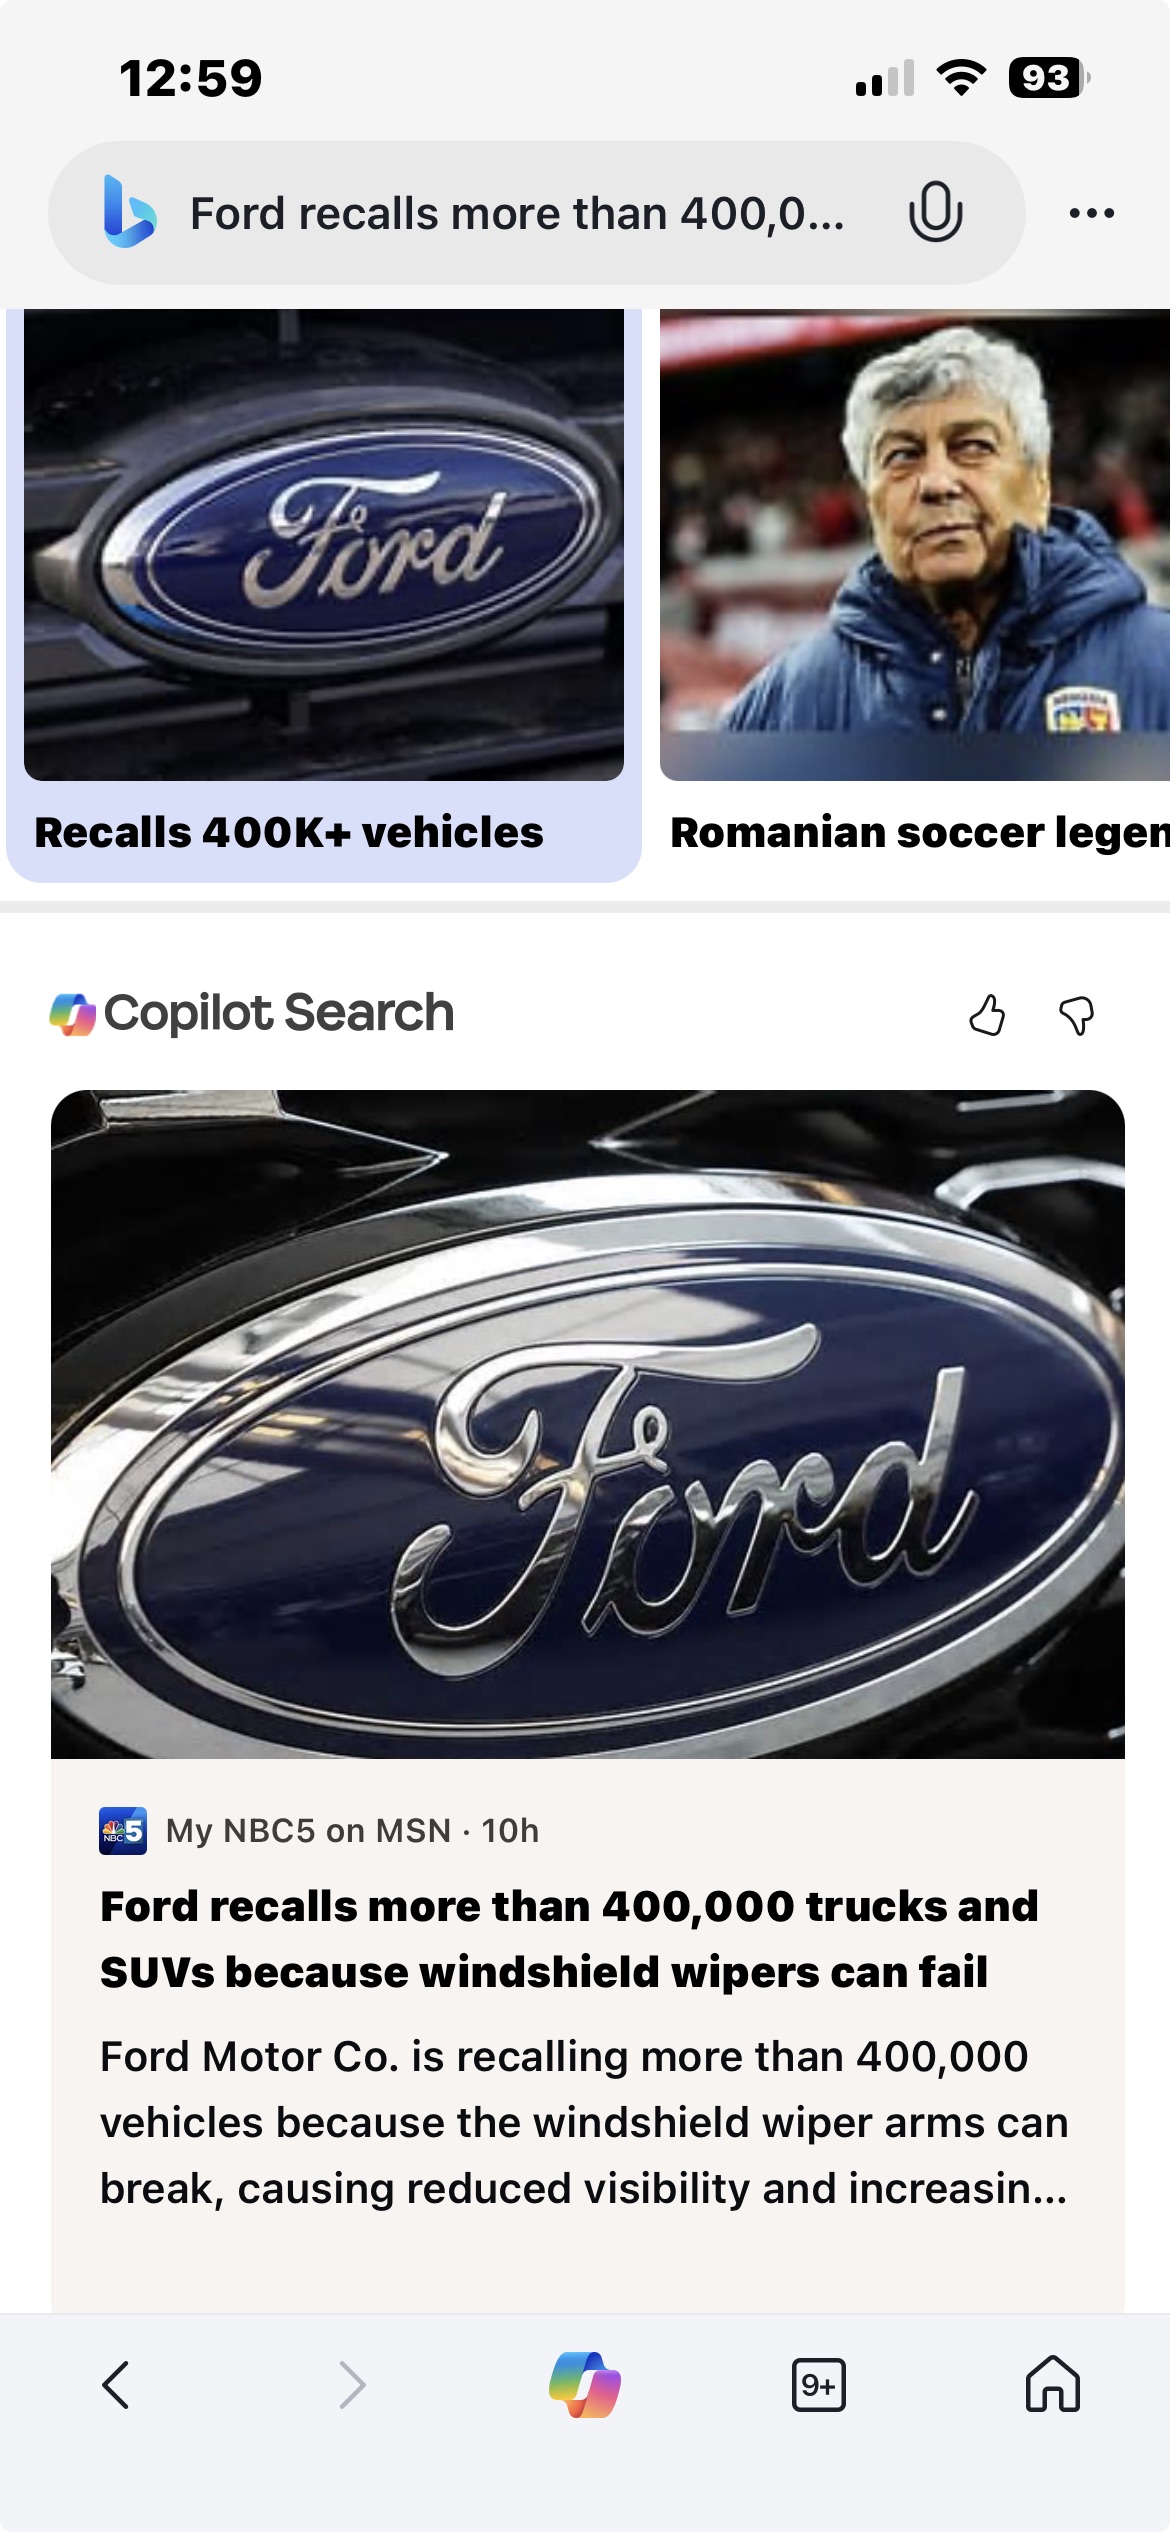This screenshot has height=2532, width=1170.
Task: Go forward with the right arrow
Action: click(352, 2385)
